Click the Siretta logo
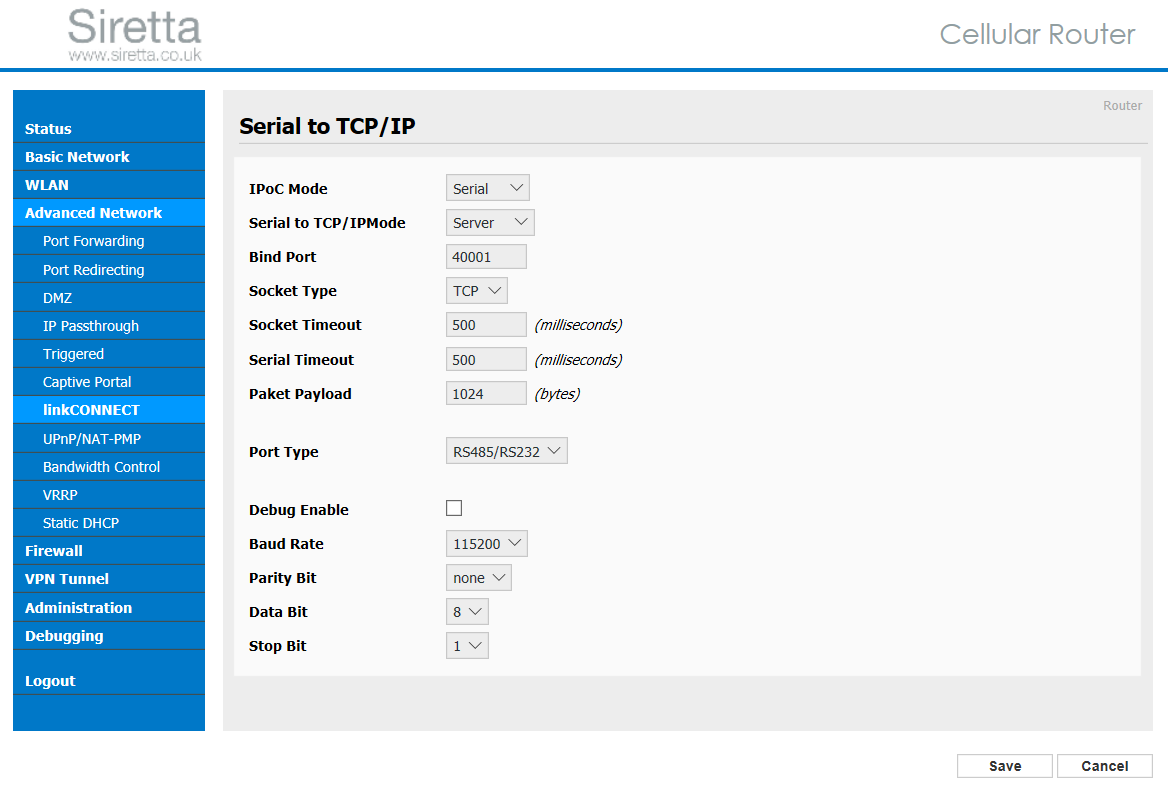Viewport: 1168px width, 791px height. (135, 35)
